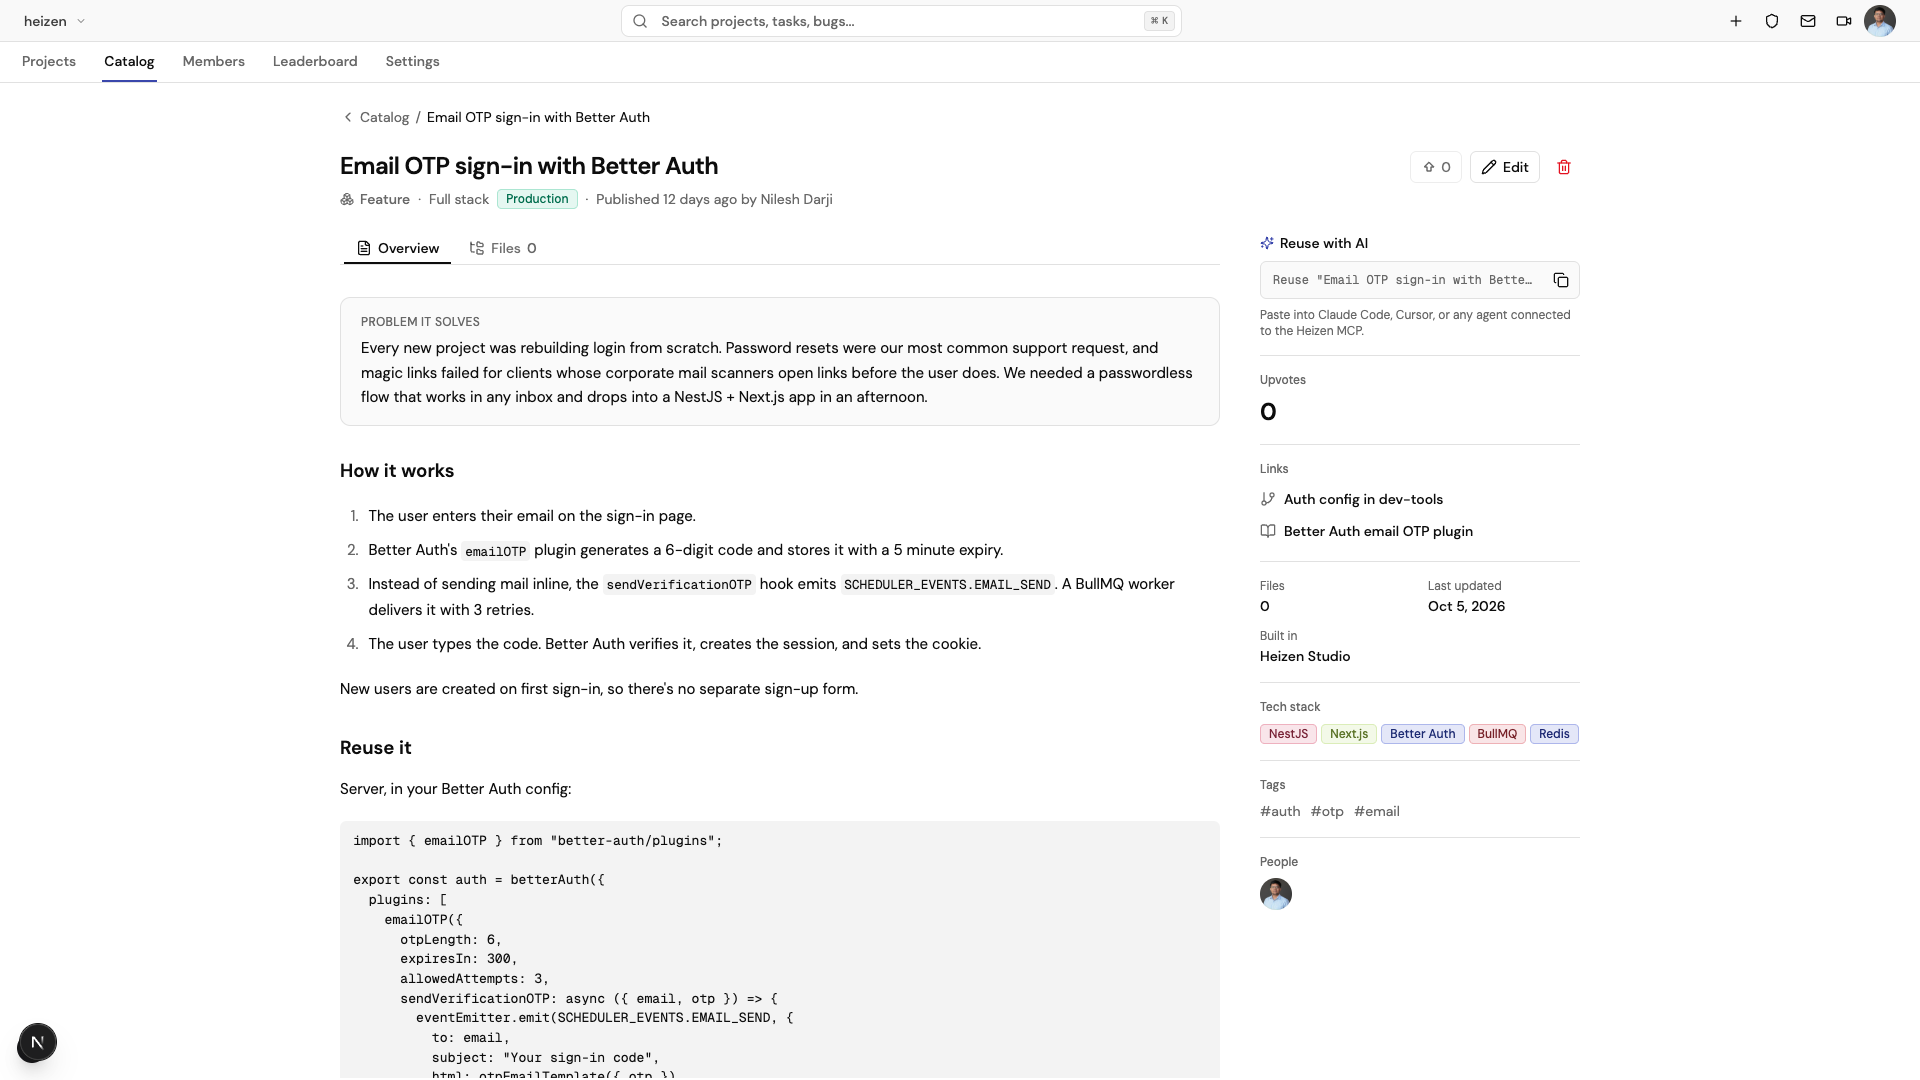Click the BullMQ tech stack tag
Viewport: 1920px width, 1080px height.
coord(1497,734)
